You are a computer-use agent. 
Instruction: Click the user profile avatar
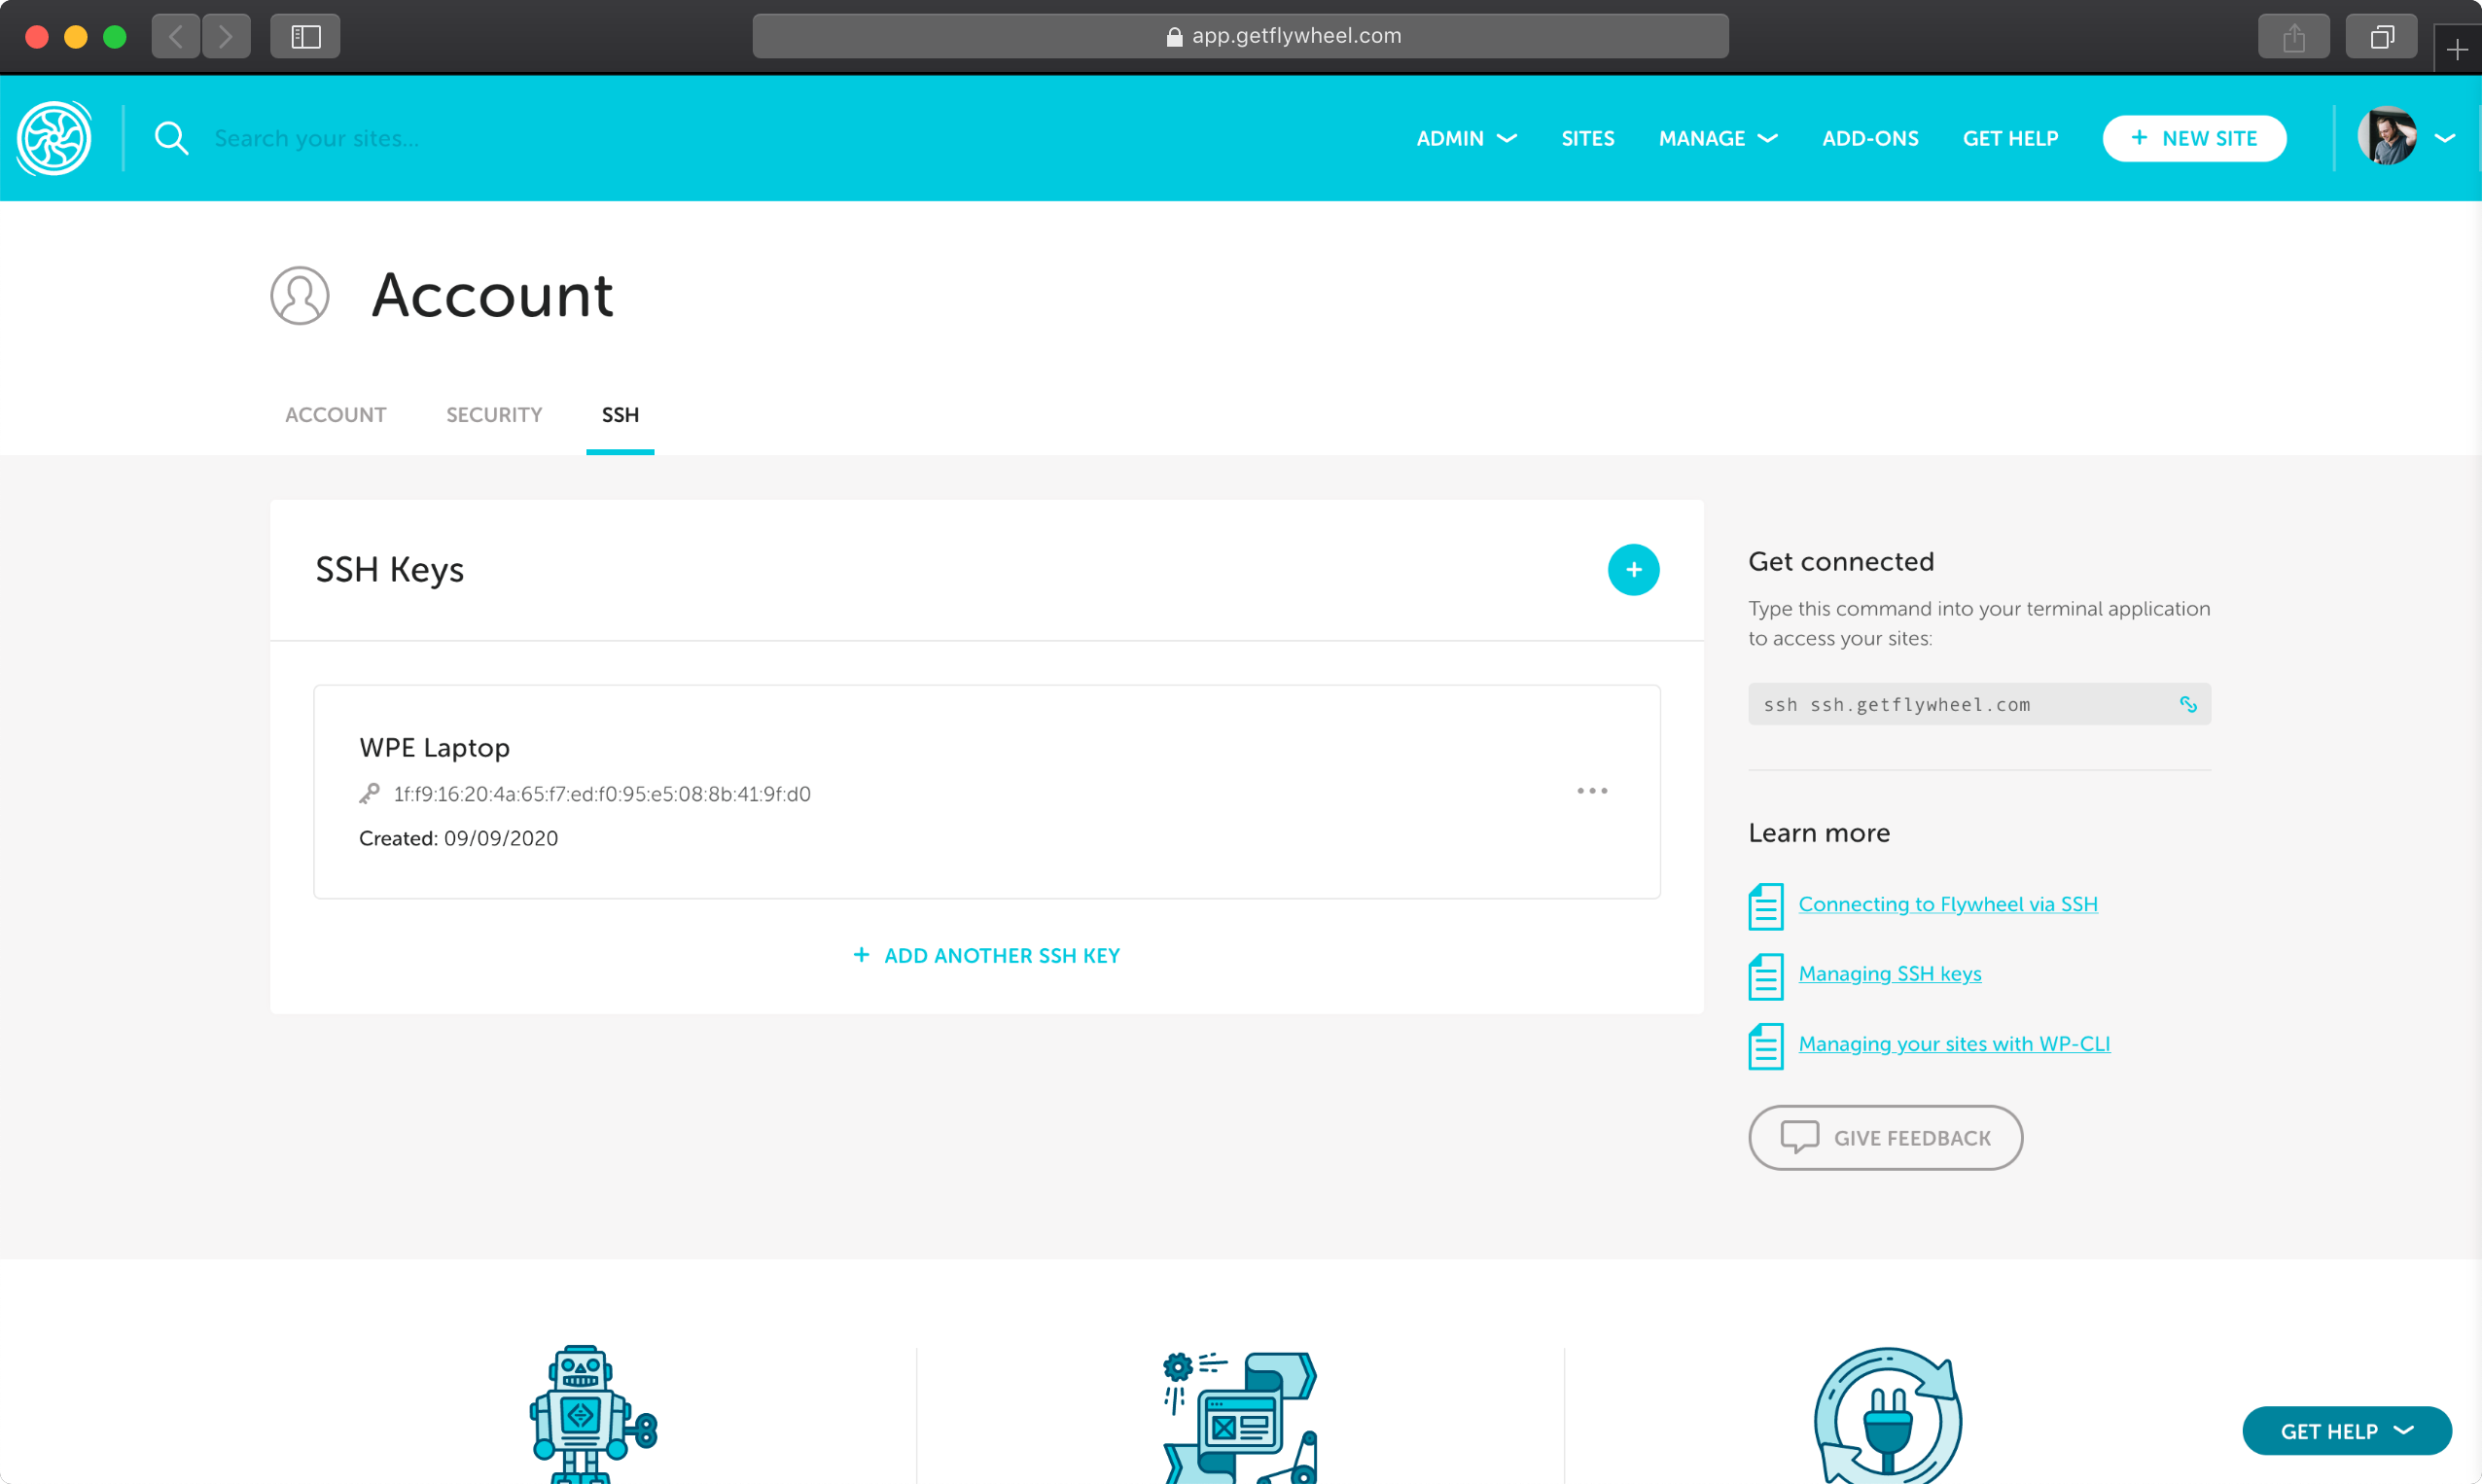(x=2386, y=137)
